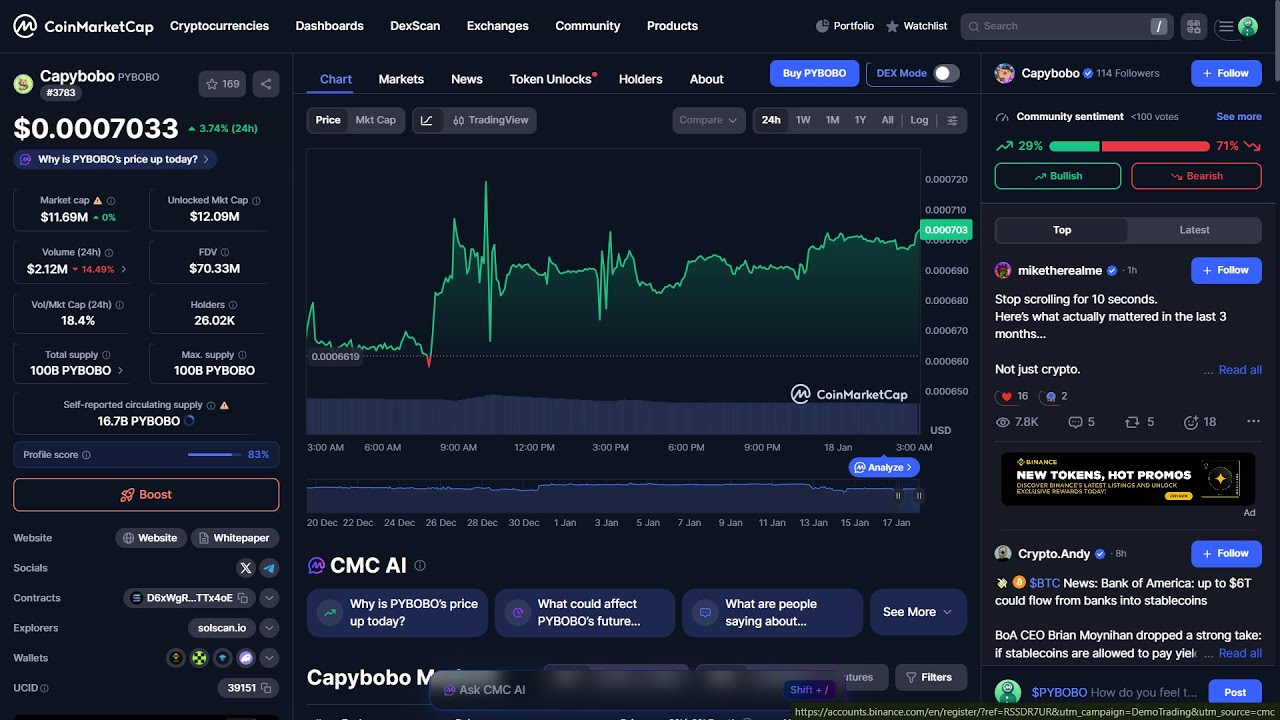The image size is (1280, 720).
Task: Click the Profile score info icon
Action: [86, 455]
